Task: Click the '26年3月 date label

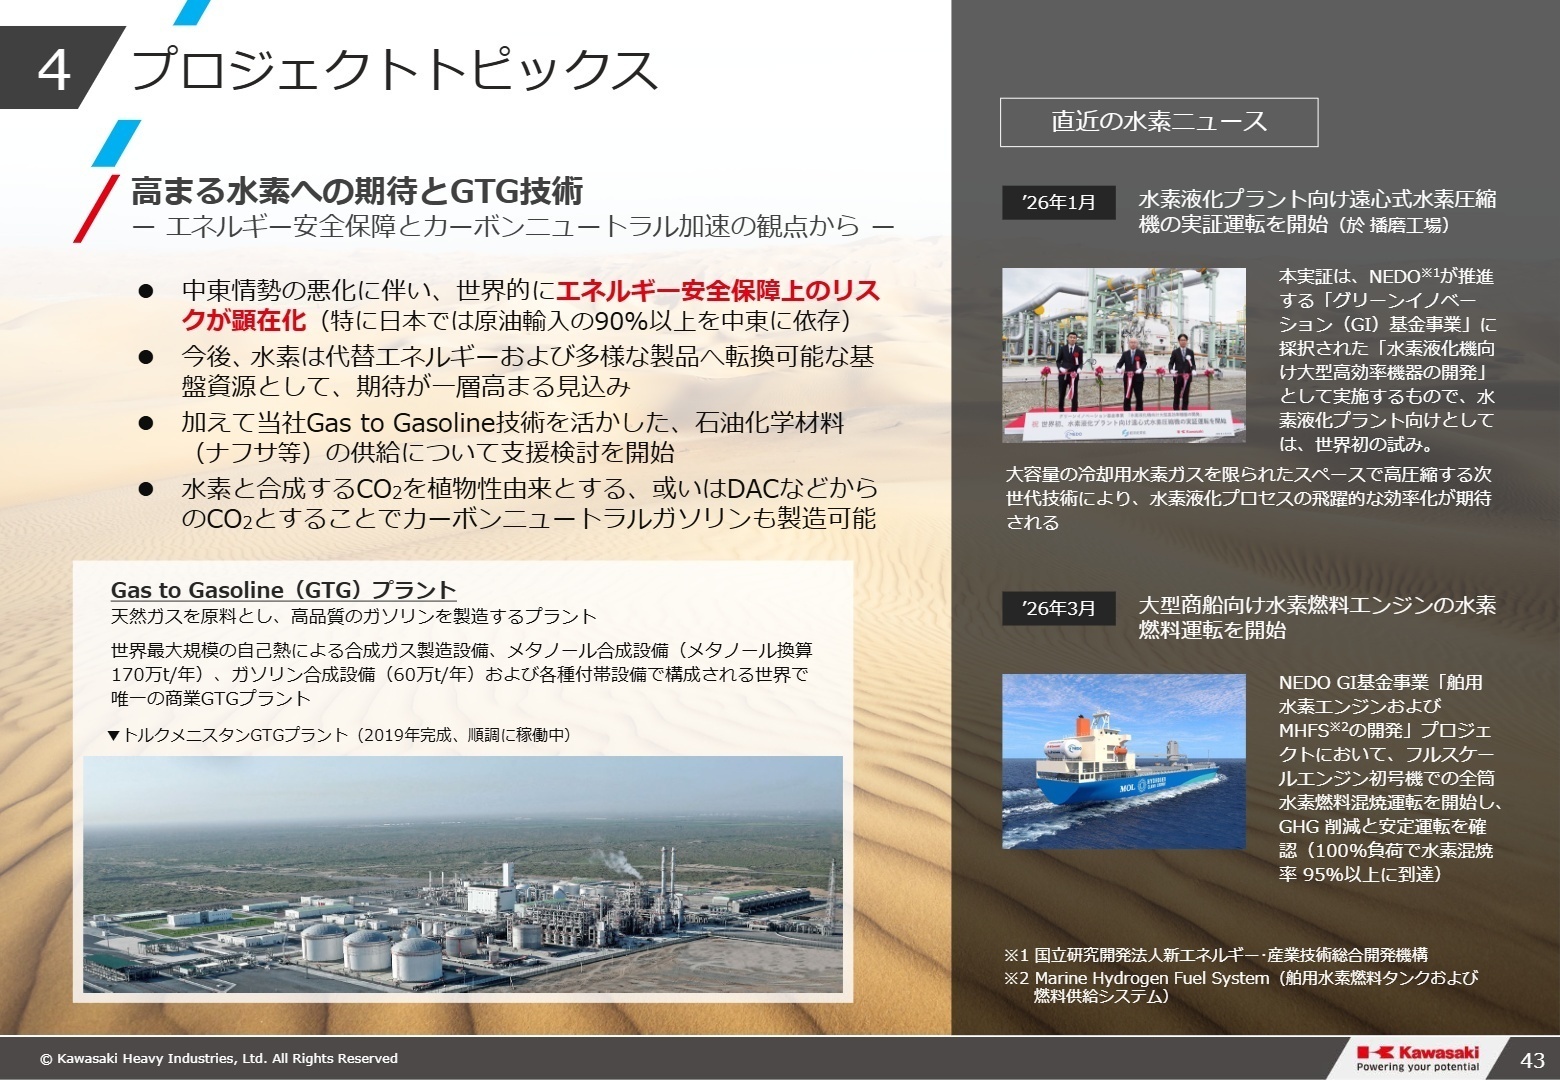Action: (x=1059, y=608)
